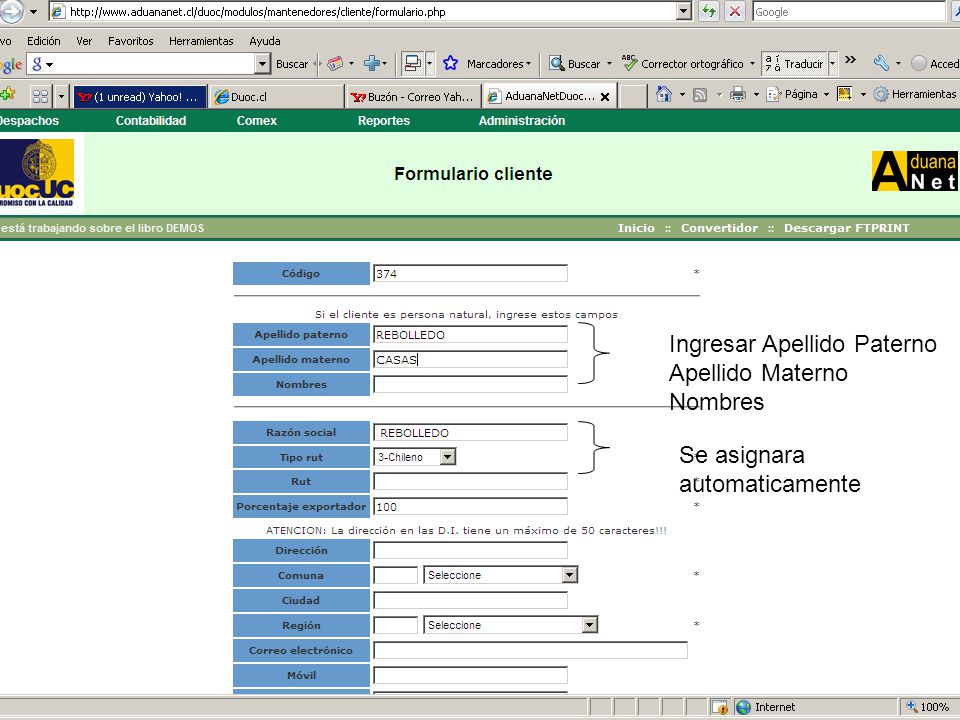
Task: Click the popup blocker window icon in Google toolbar
Action: coord(413,63)
